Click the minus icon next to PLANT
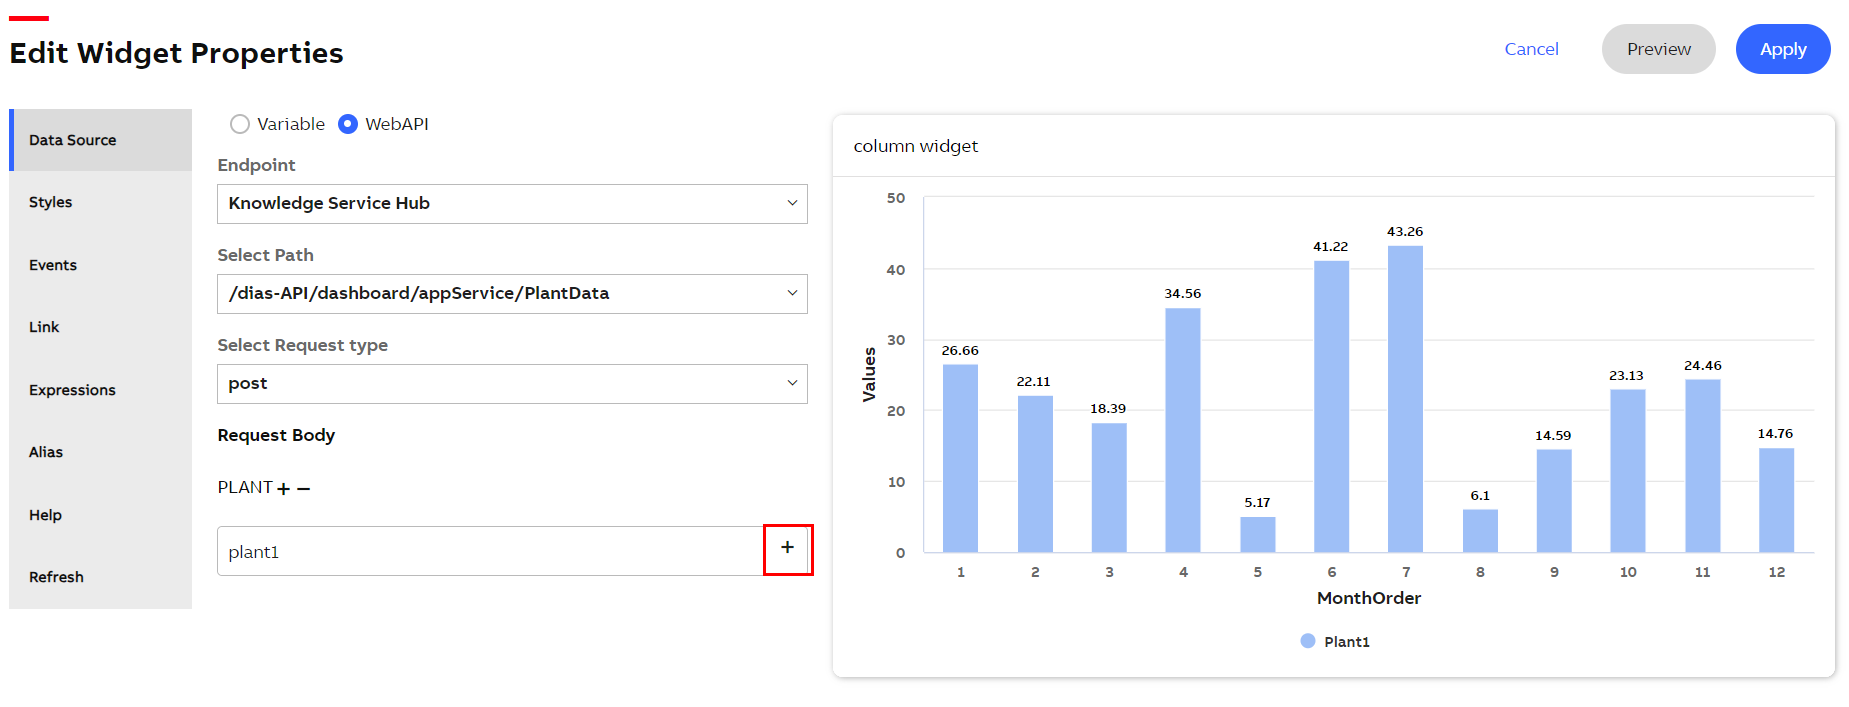 (304, 489)
